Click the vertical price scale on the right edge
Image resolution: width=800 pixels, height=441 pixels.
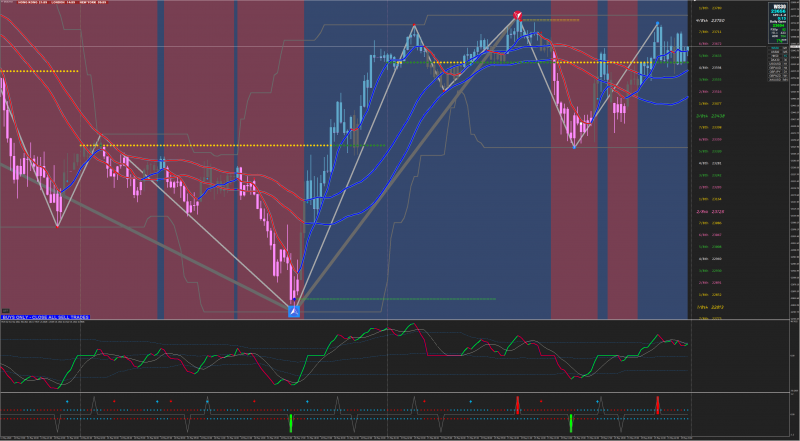tap(795, 161)
